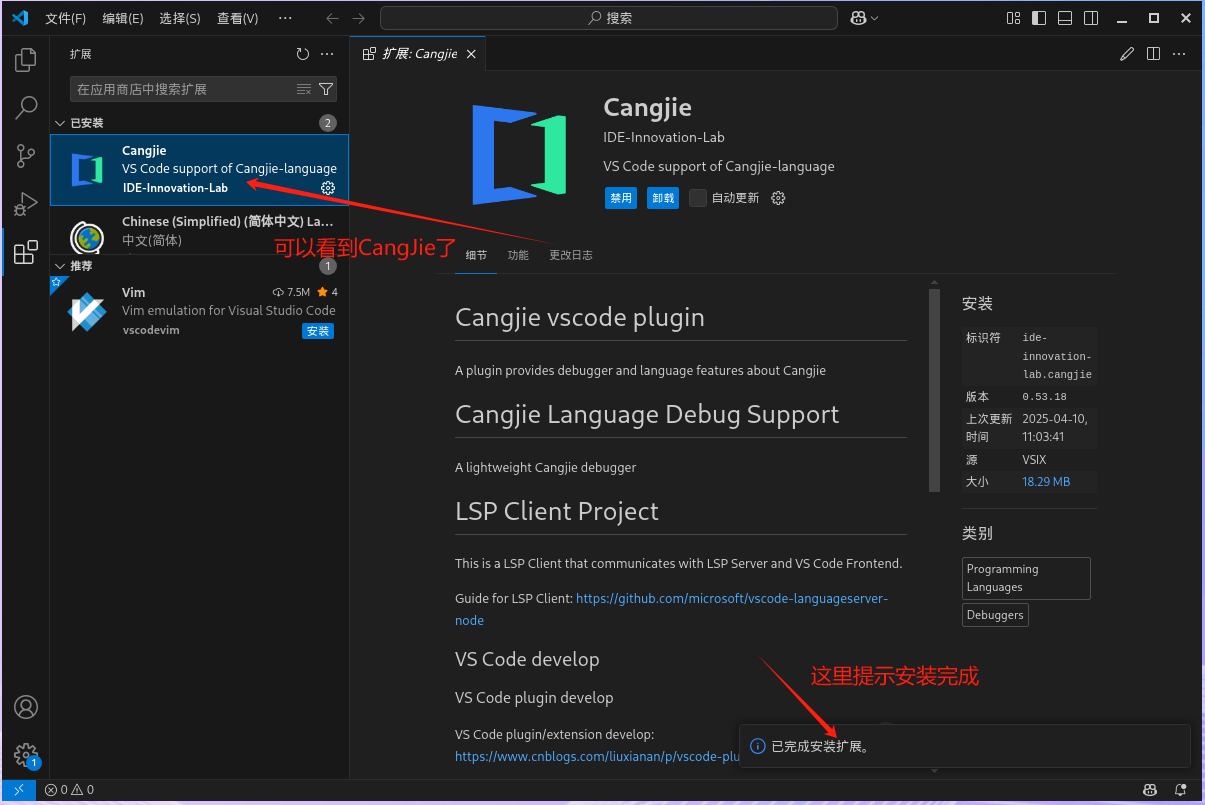Switch to the Details tab
The image size is (1205, 805).
pyautogui.click(x=476, y=255)
